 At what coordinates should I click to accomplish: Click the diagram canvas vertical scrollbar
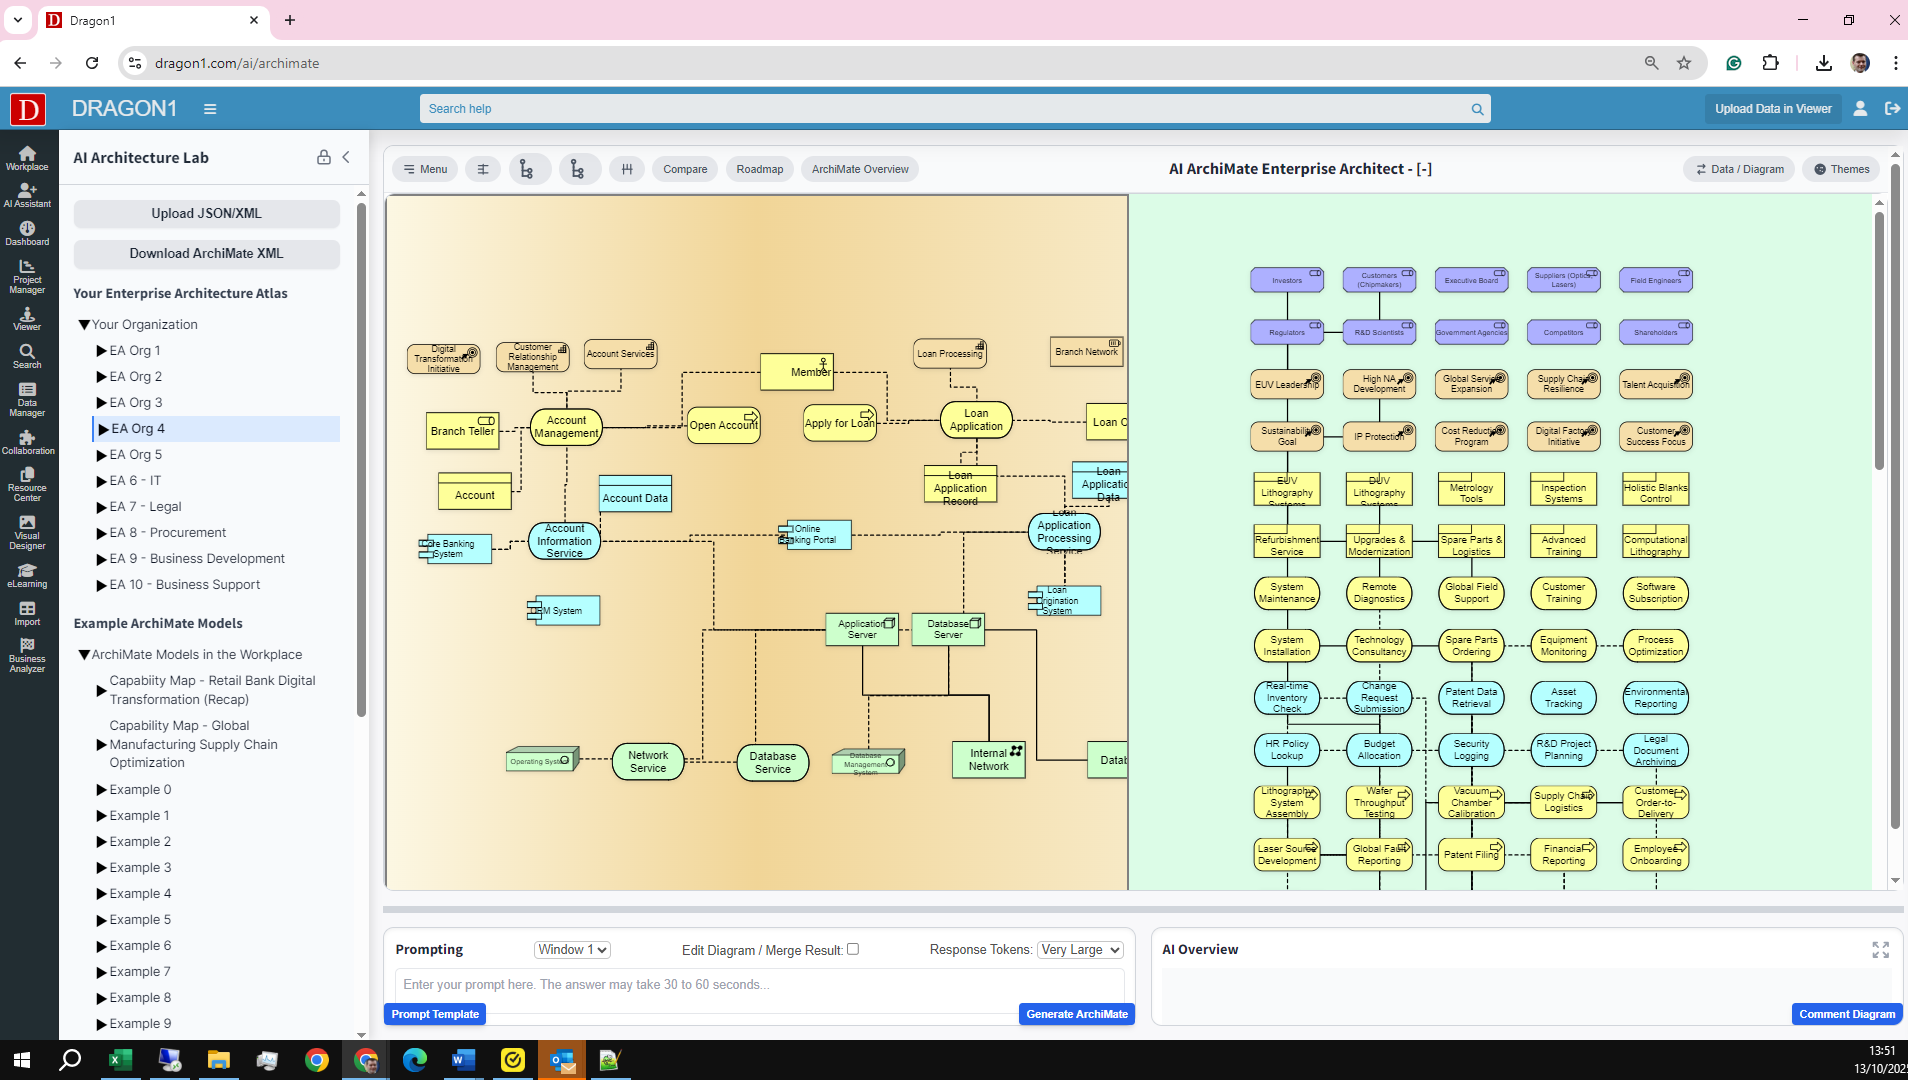[1879, 340]
